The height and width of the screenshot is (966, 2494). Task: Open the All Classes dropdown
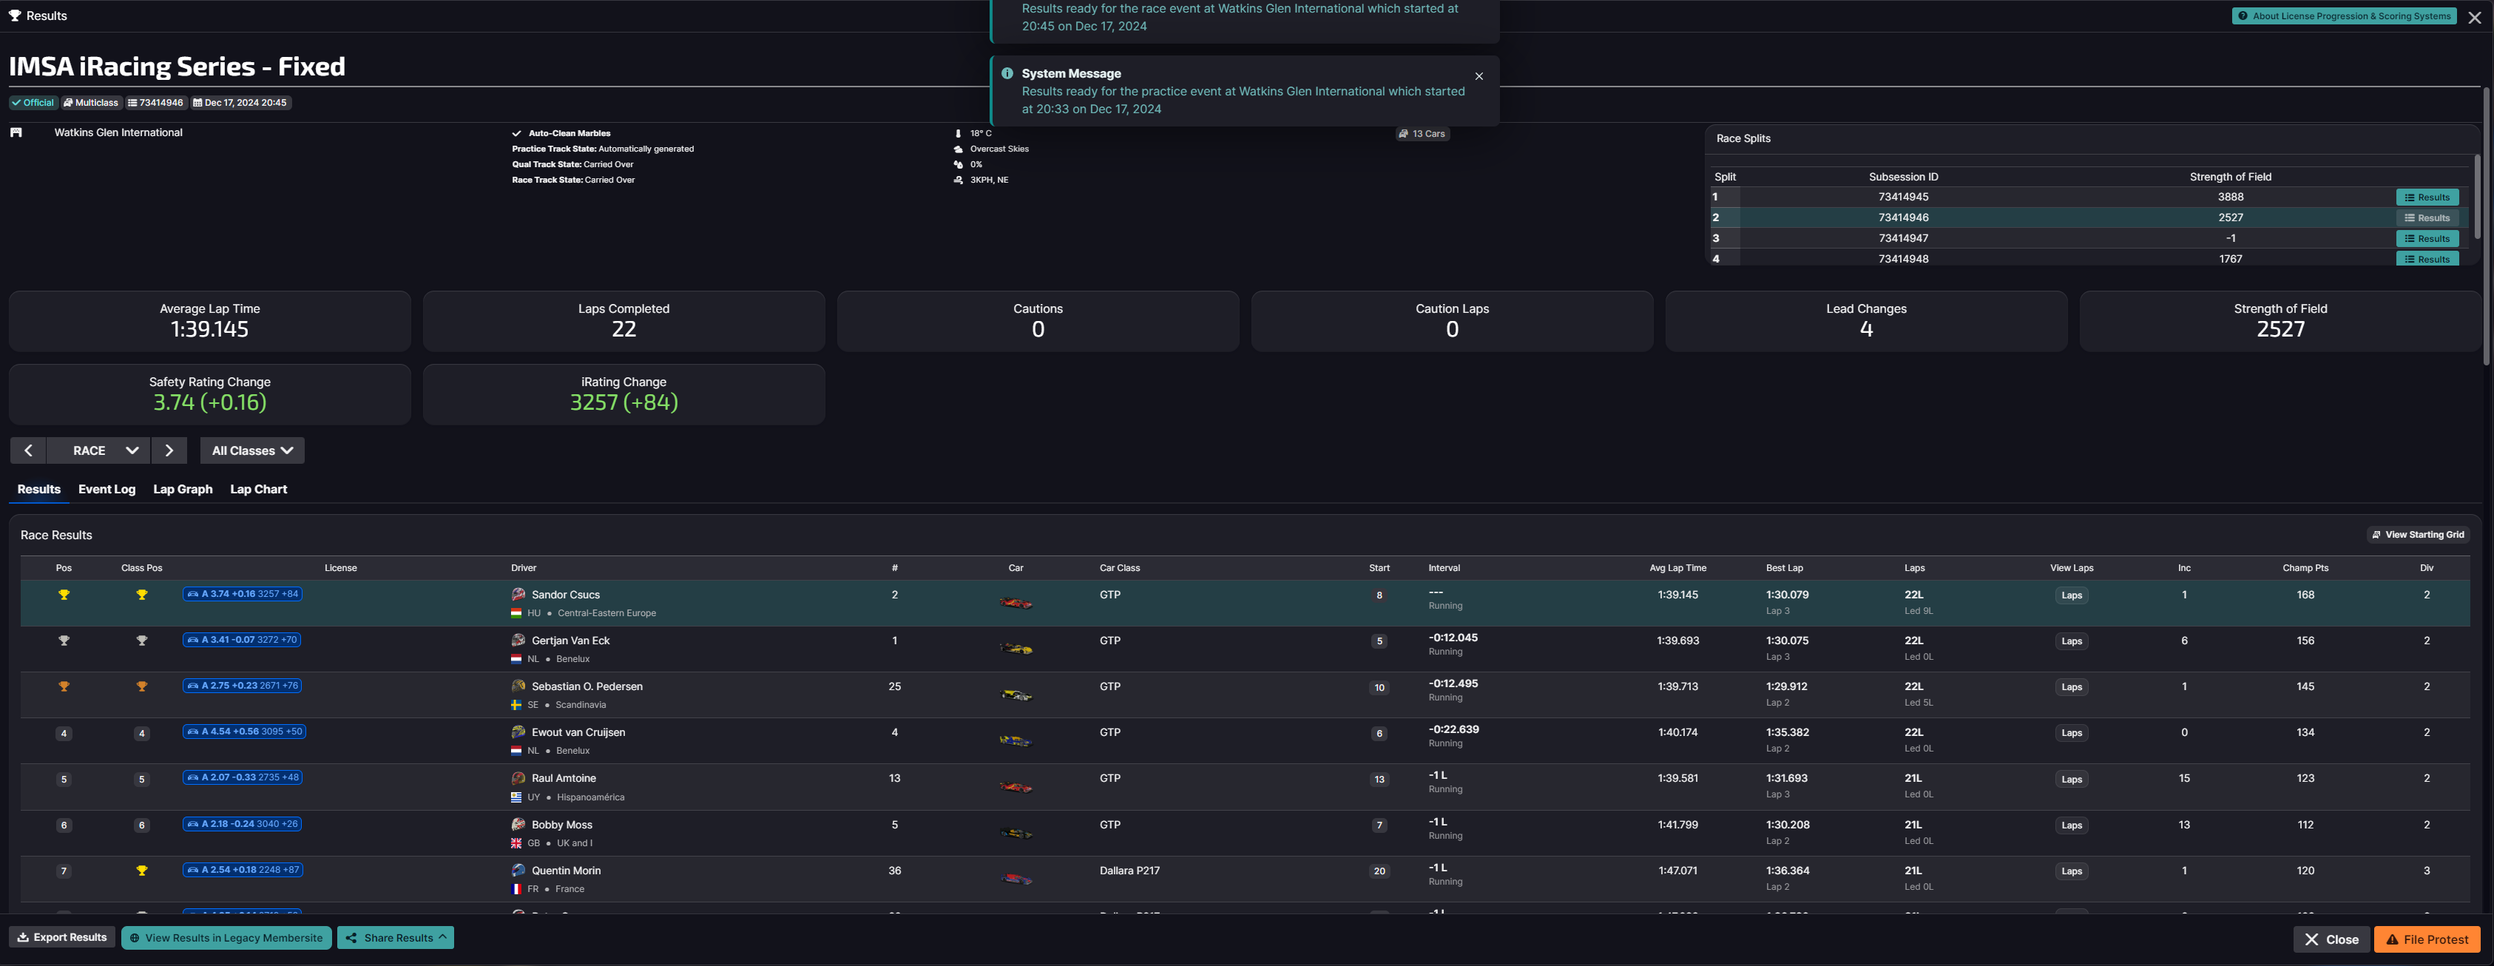point(252,450)
